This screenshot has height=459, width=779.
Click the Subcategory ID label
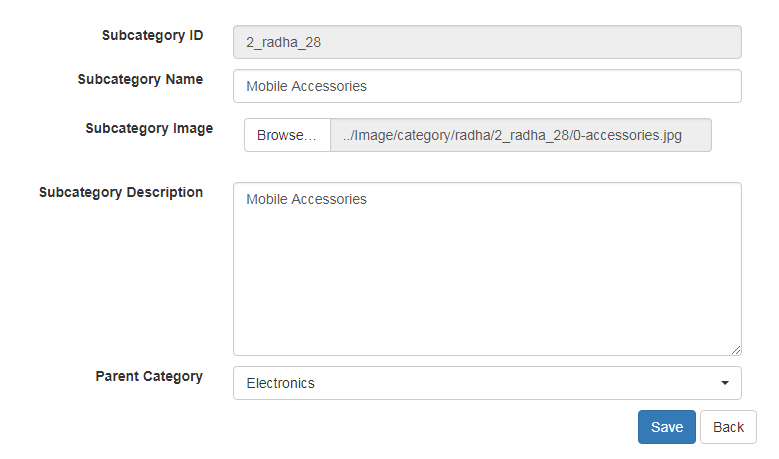tap(152, 35)
